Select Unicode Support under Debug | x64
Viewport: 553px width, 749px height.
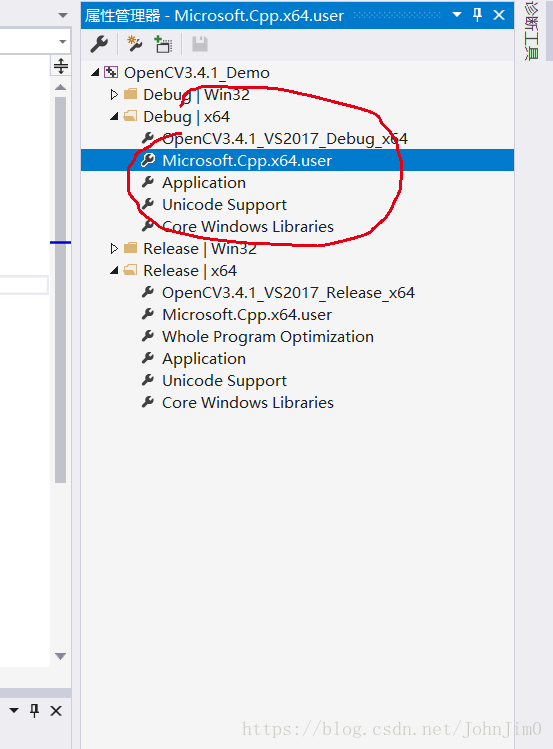tap(224, 204)
